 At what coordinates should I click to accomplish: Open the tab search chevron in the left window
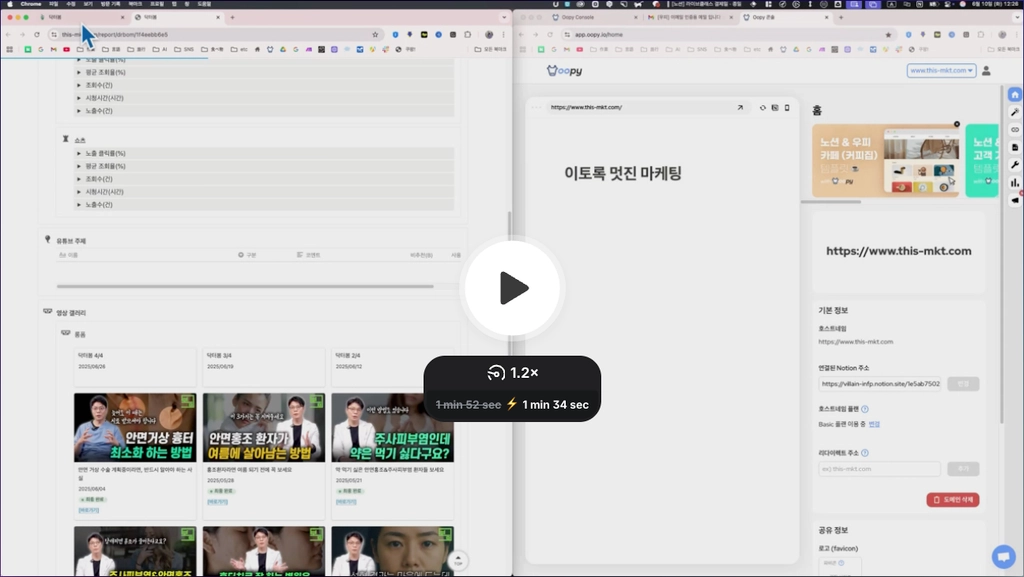(x=504, y=18)
